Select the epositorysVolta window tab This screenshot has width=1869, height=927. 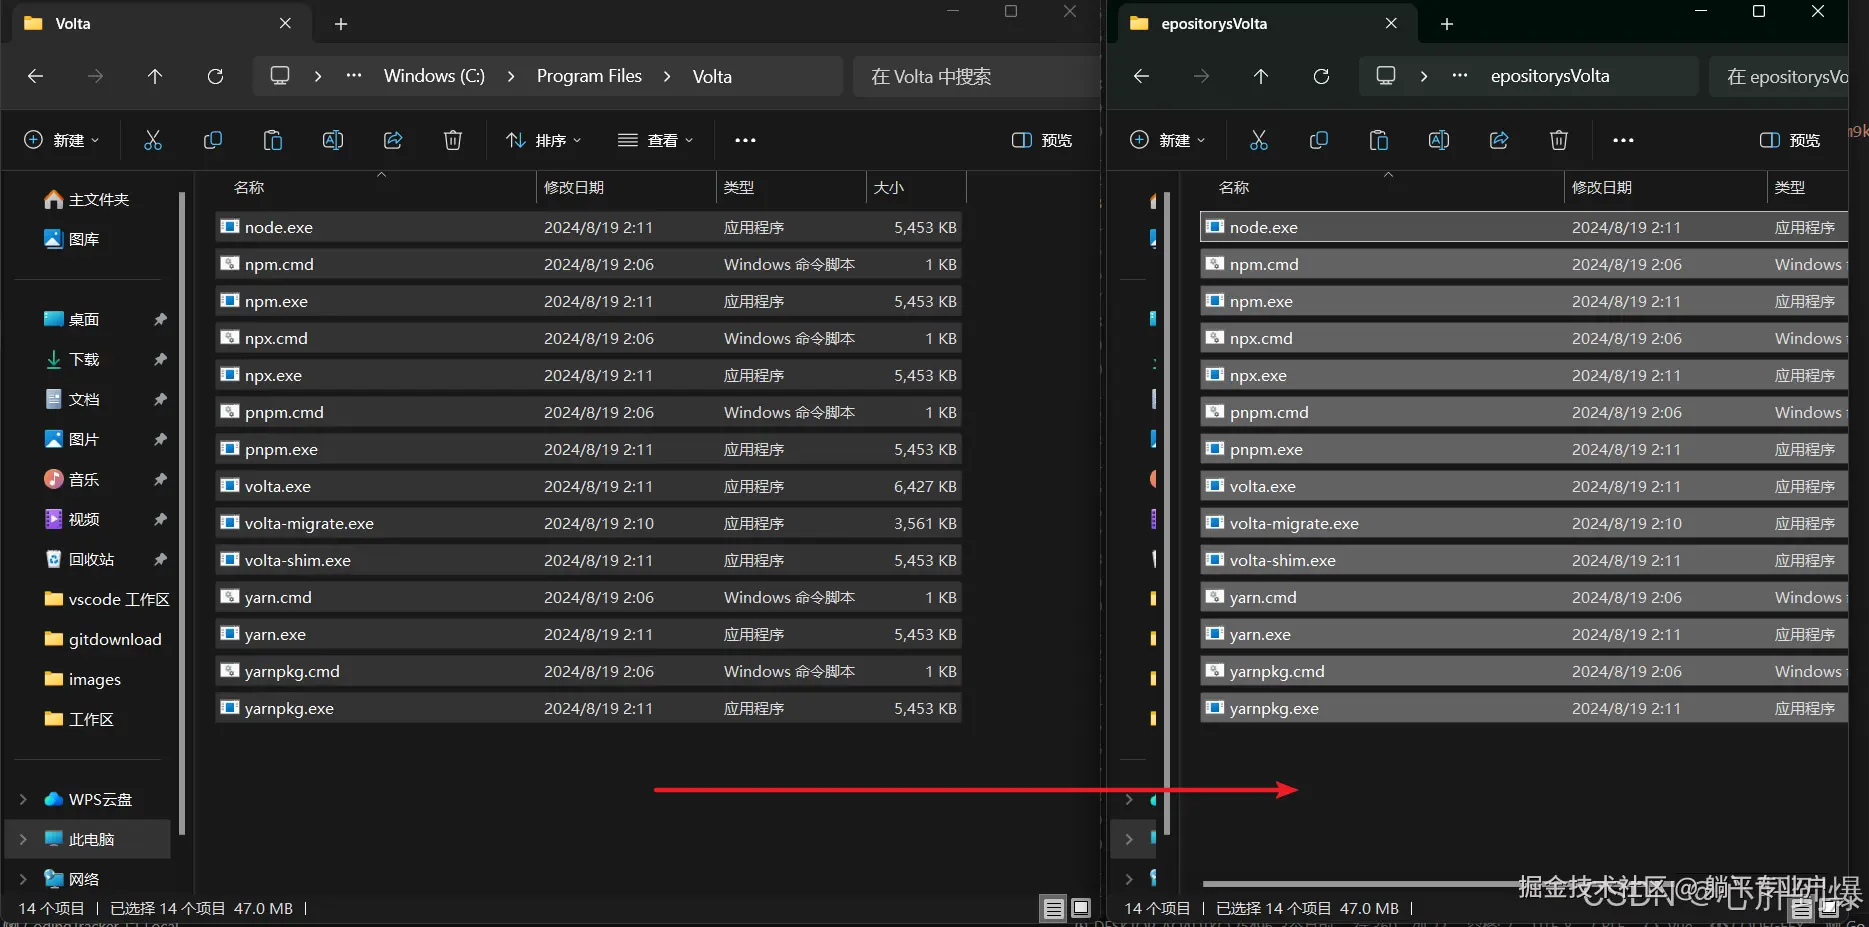1266,23
